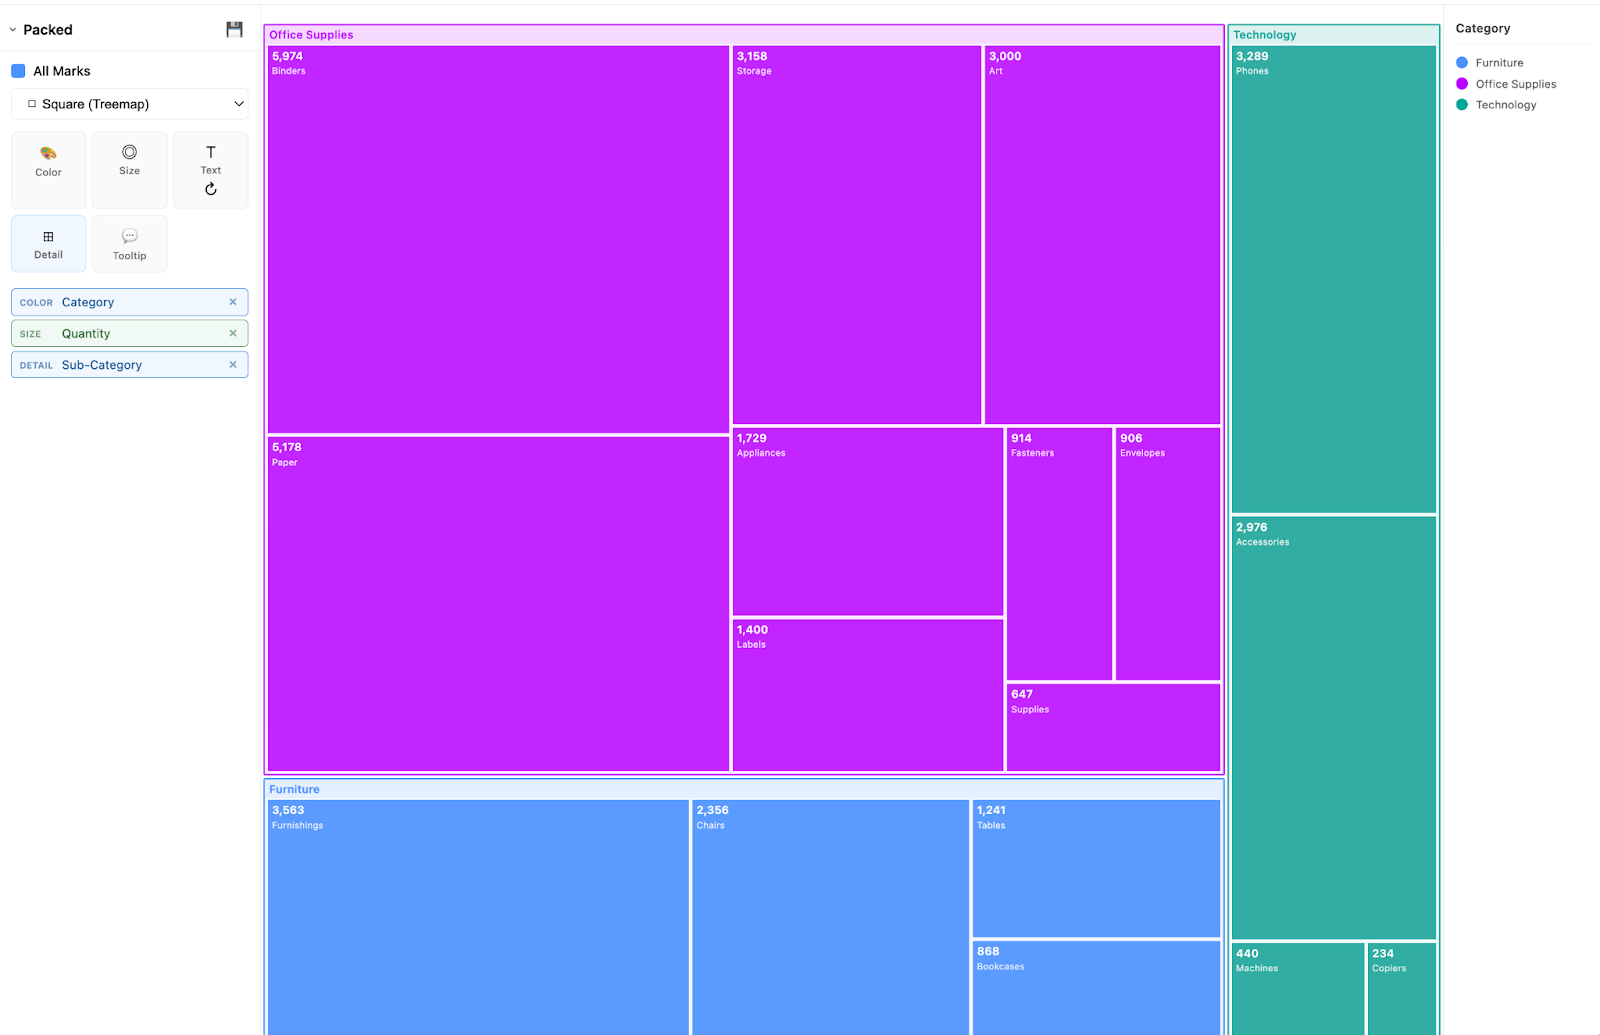Click the refresh arrow under Text

click(x=211, y=189)
